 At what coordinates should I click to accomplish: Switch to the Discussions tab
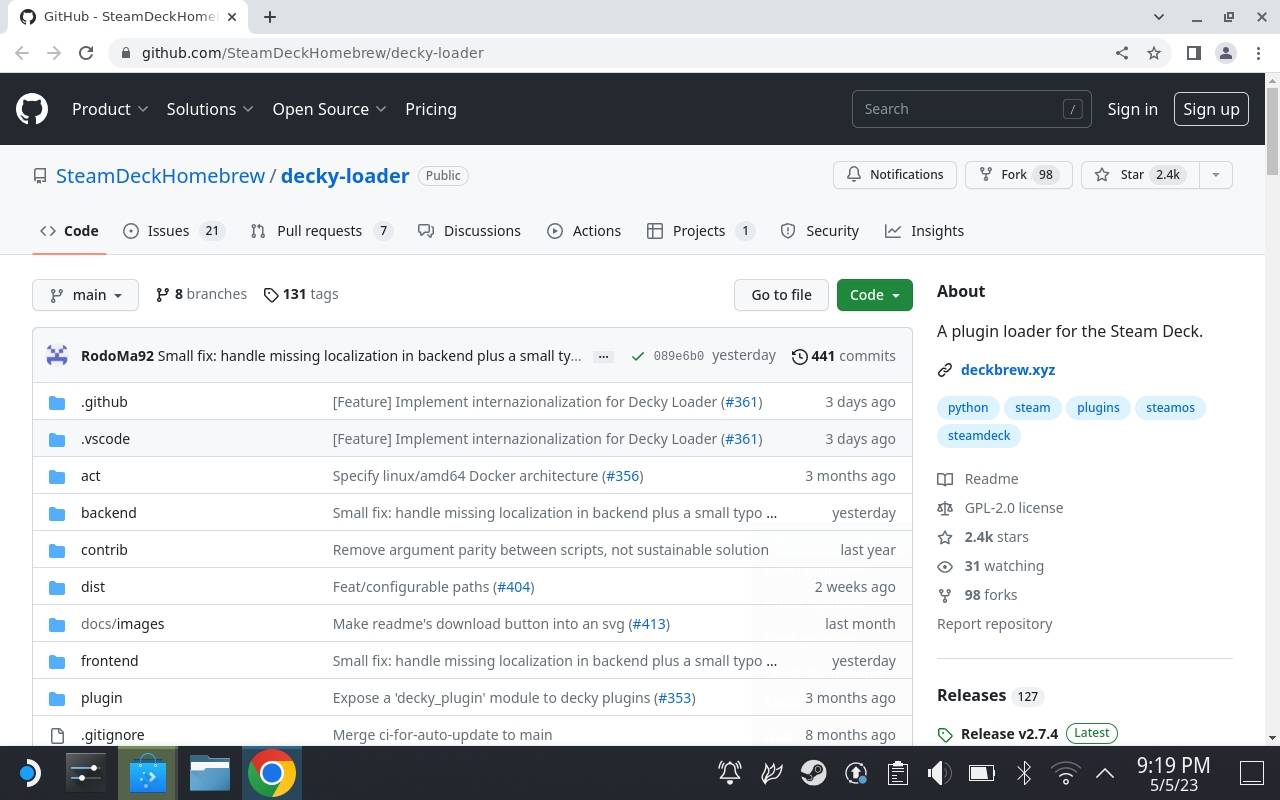point(469,231)
